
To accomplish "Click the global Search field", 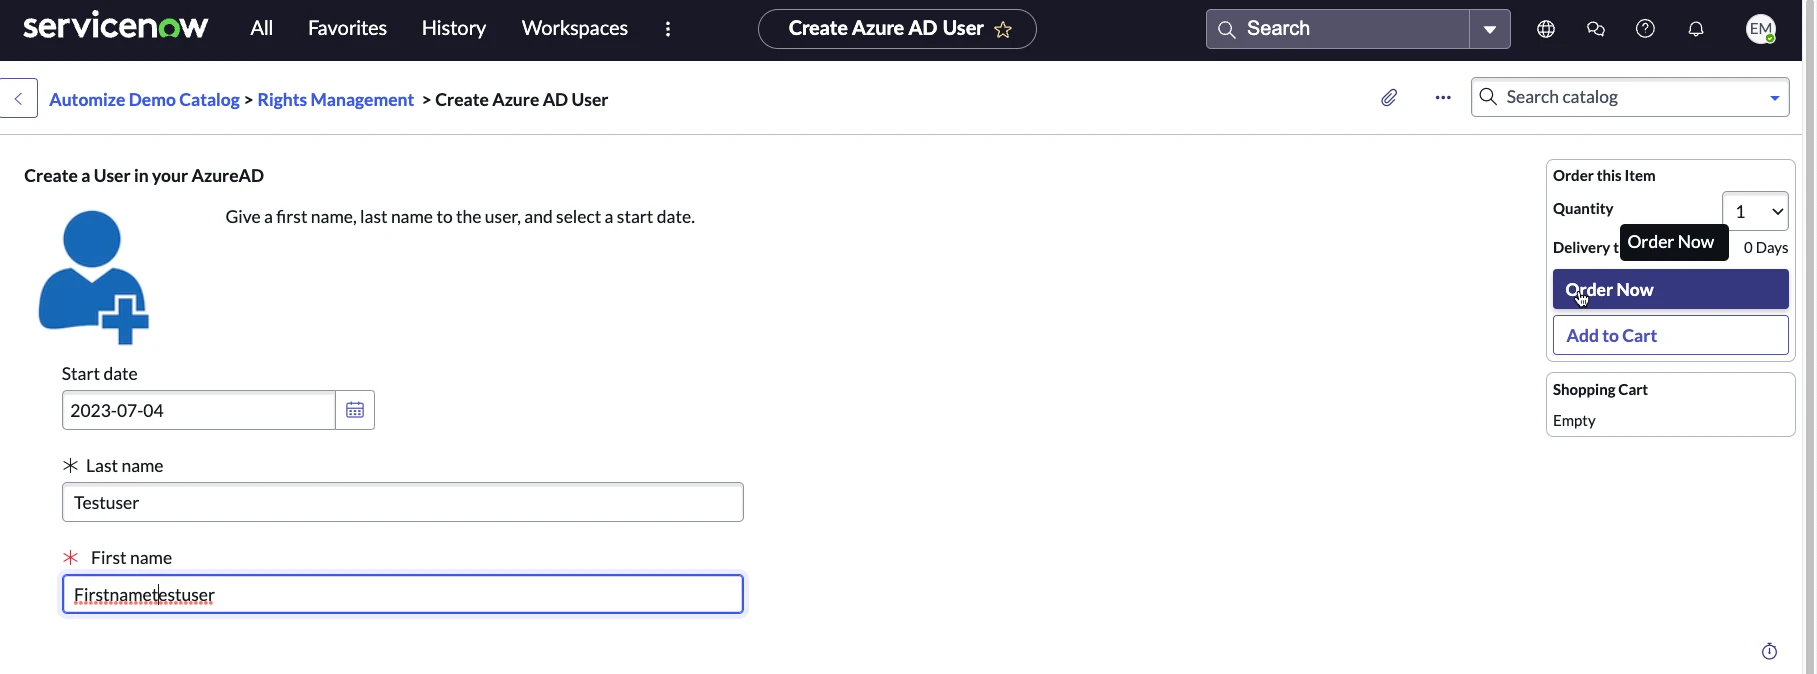I will click(1338, 29).
